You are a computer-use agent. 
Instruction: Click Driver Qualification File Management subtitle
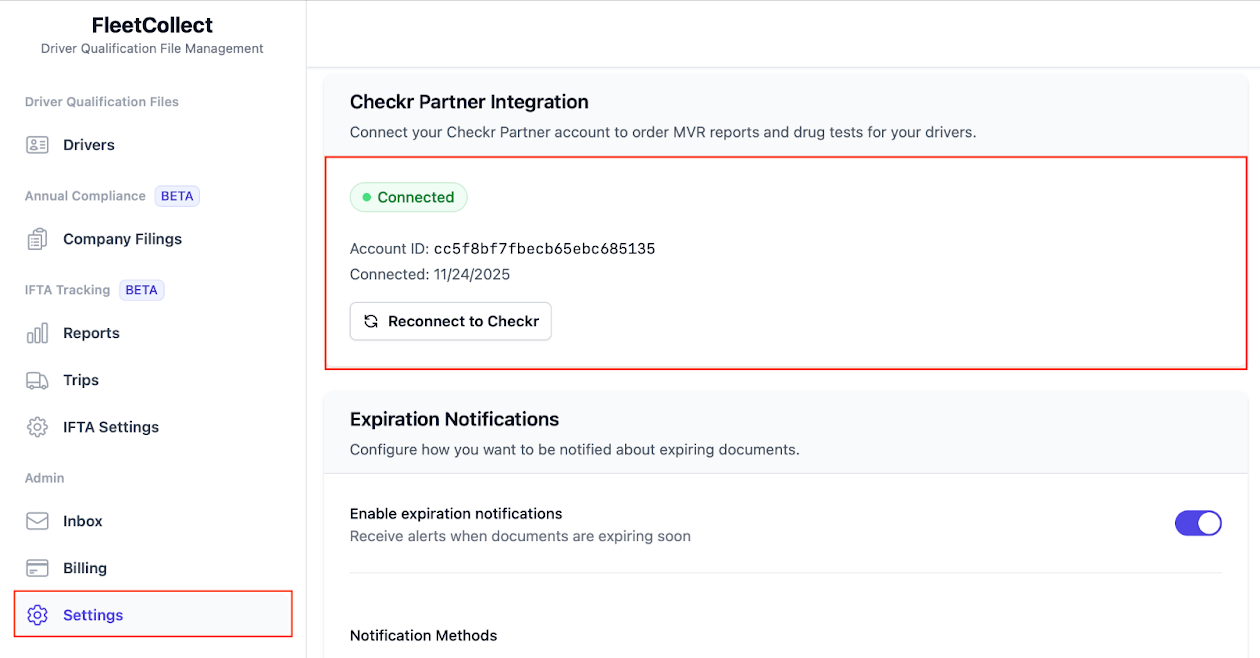tap(152, 48)
